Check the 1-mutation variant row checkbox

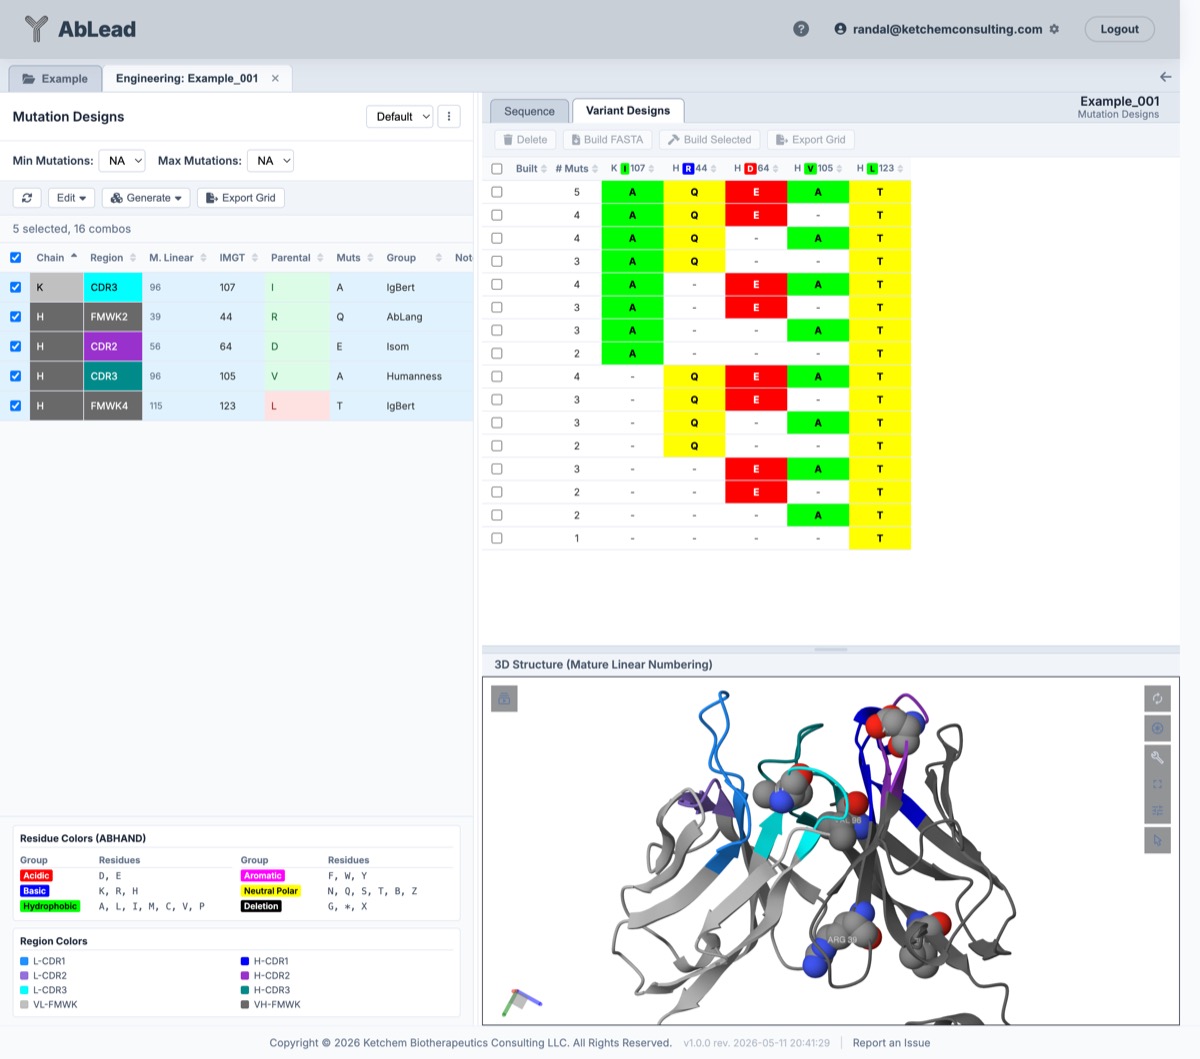click(497, 538)
